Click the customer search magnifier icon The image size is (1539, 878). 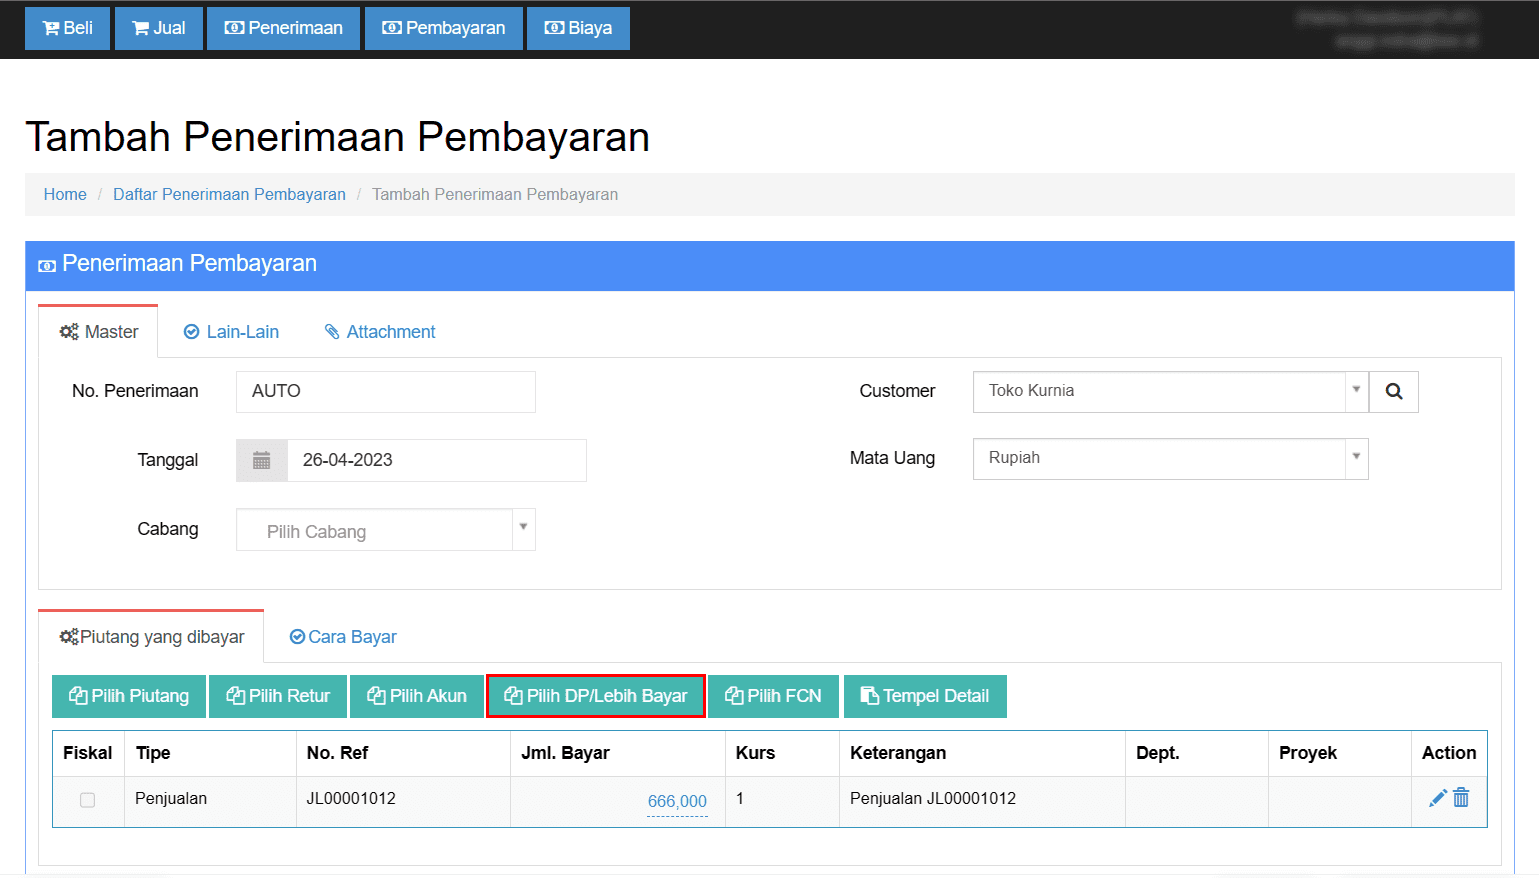tap(1393, 392)
